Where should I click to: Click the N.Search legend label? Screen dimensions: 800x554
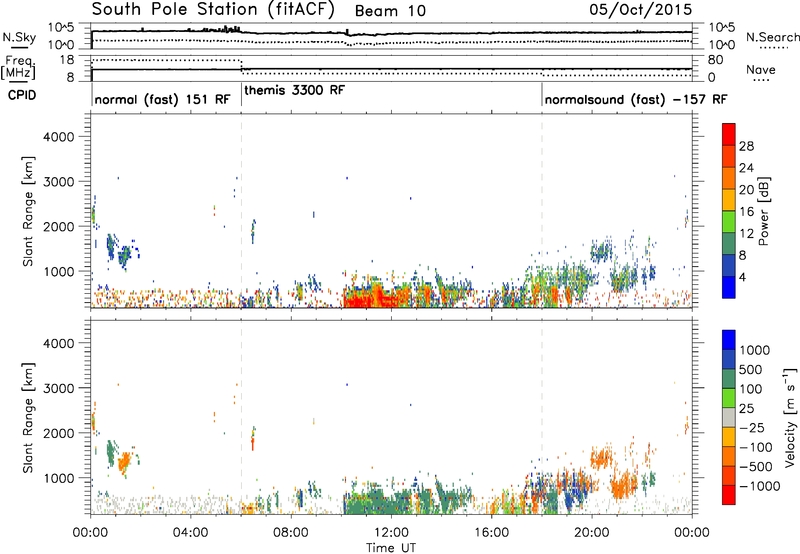click(x=773, y=37)
